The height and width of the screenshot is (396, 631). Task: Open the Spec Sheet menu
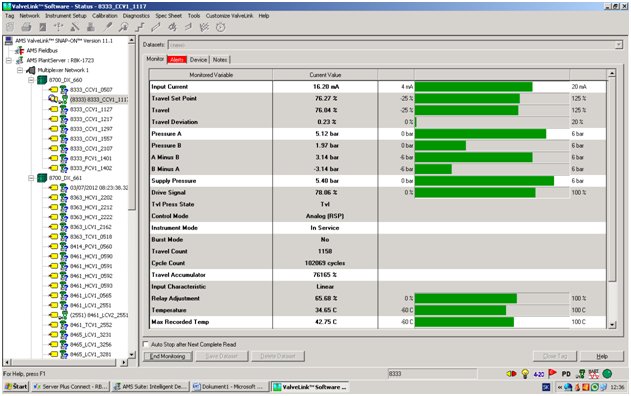pyautogui.click(x=169, y=16)
